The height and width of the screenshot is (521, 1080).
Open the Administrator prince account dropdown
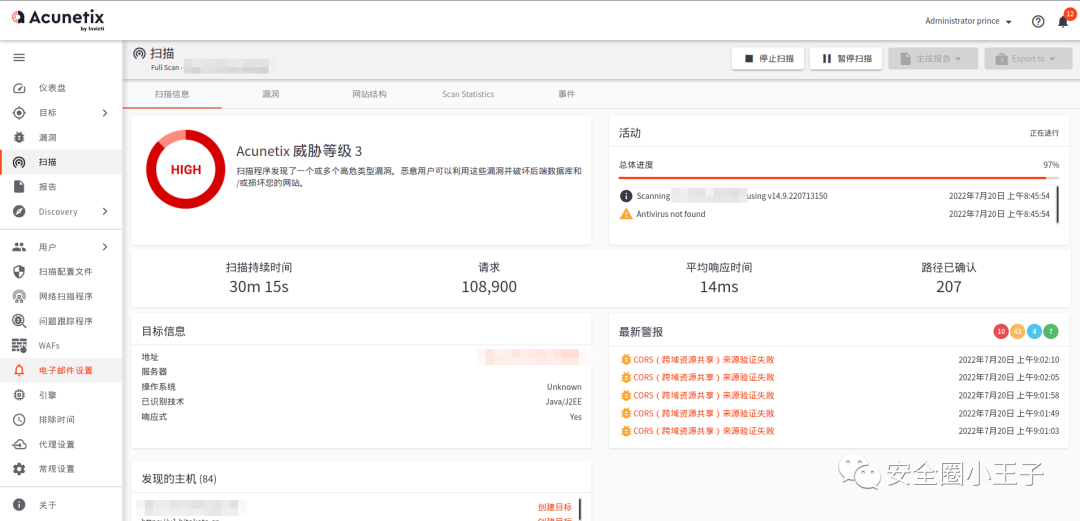[x=968, y=21]
